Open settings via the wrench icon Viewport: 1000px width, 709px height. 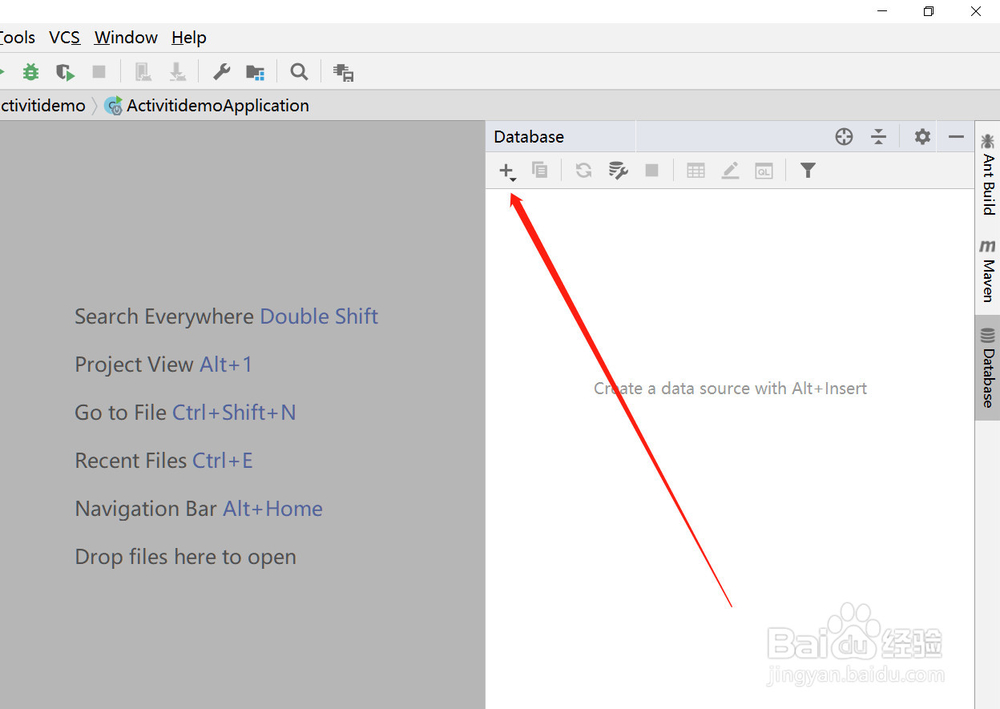coord(221,71)
